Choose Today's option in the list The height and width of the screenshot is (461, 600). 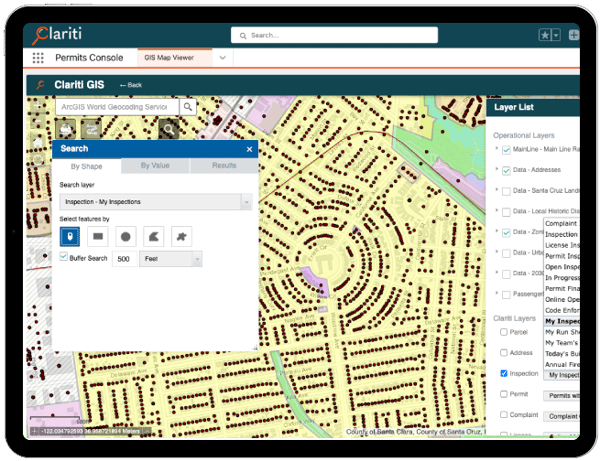click(x=562, y=353)
